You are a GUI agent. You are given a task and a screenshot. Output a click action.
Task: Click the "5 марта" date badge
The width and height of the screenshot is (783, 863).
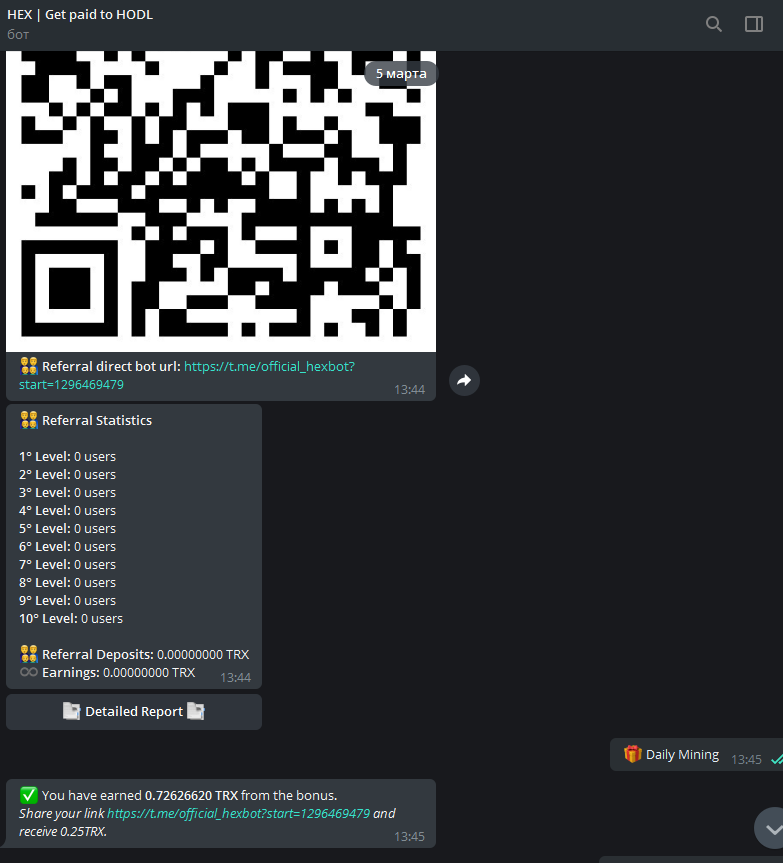pos(401,73)
